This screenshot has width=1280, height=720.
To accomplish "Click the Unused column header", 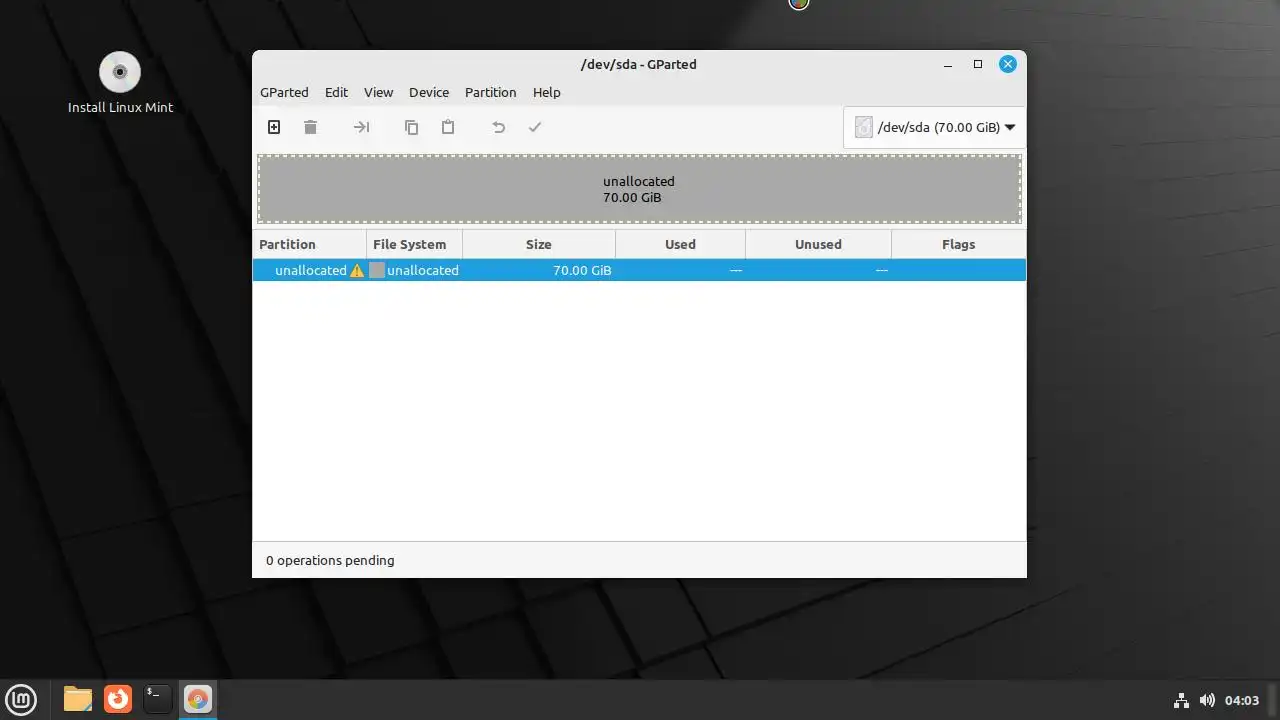I will 818,244.
